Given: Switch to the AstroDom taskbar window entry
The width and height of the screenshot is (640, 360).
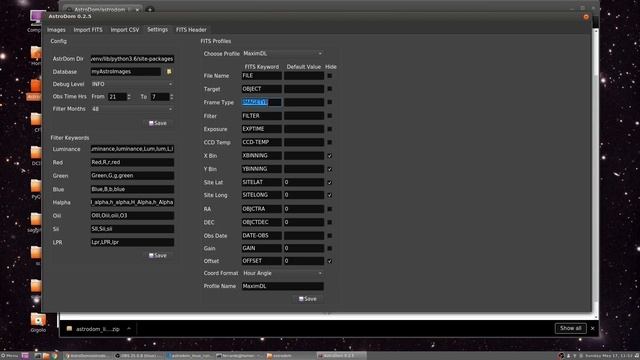Looking at the screenshot, I should click(x=341, y=356).
